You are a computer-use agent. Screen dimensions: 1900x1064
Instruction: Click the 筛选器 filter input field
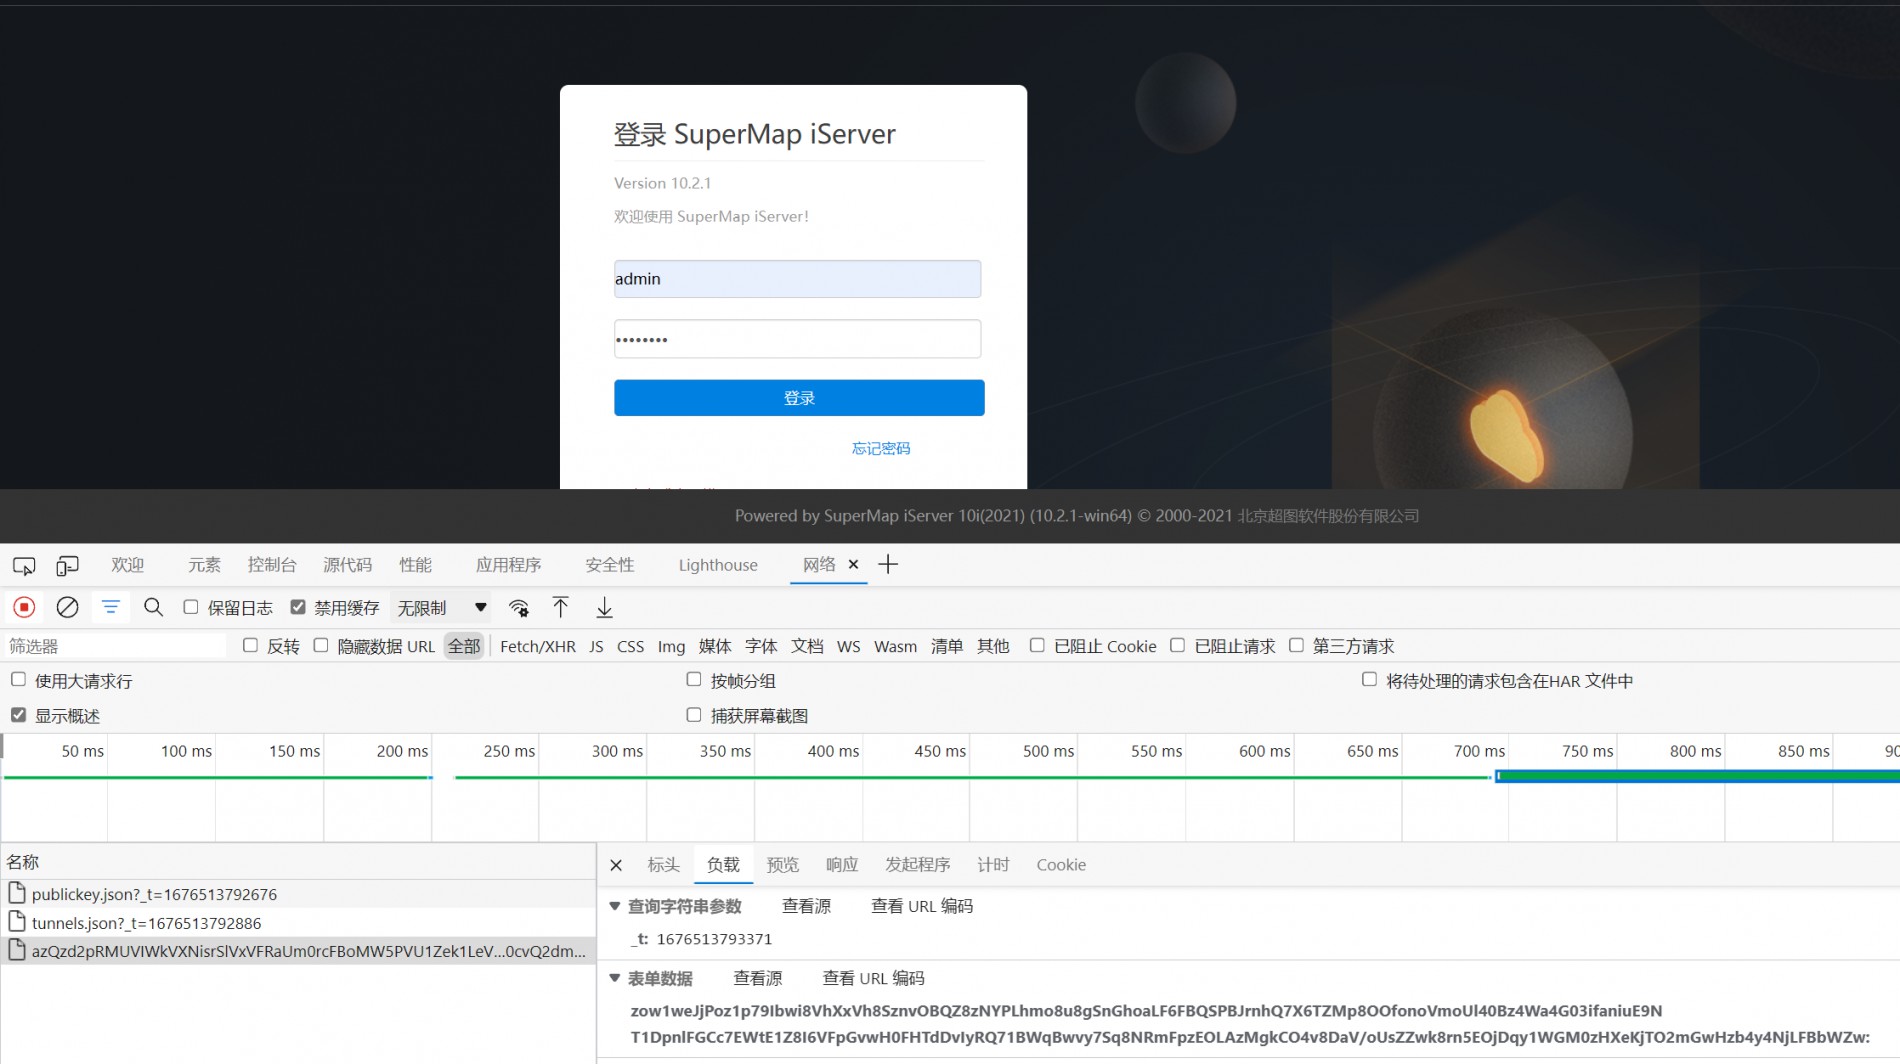pos(115,646)
